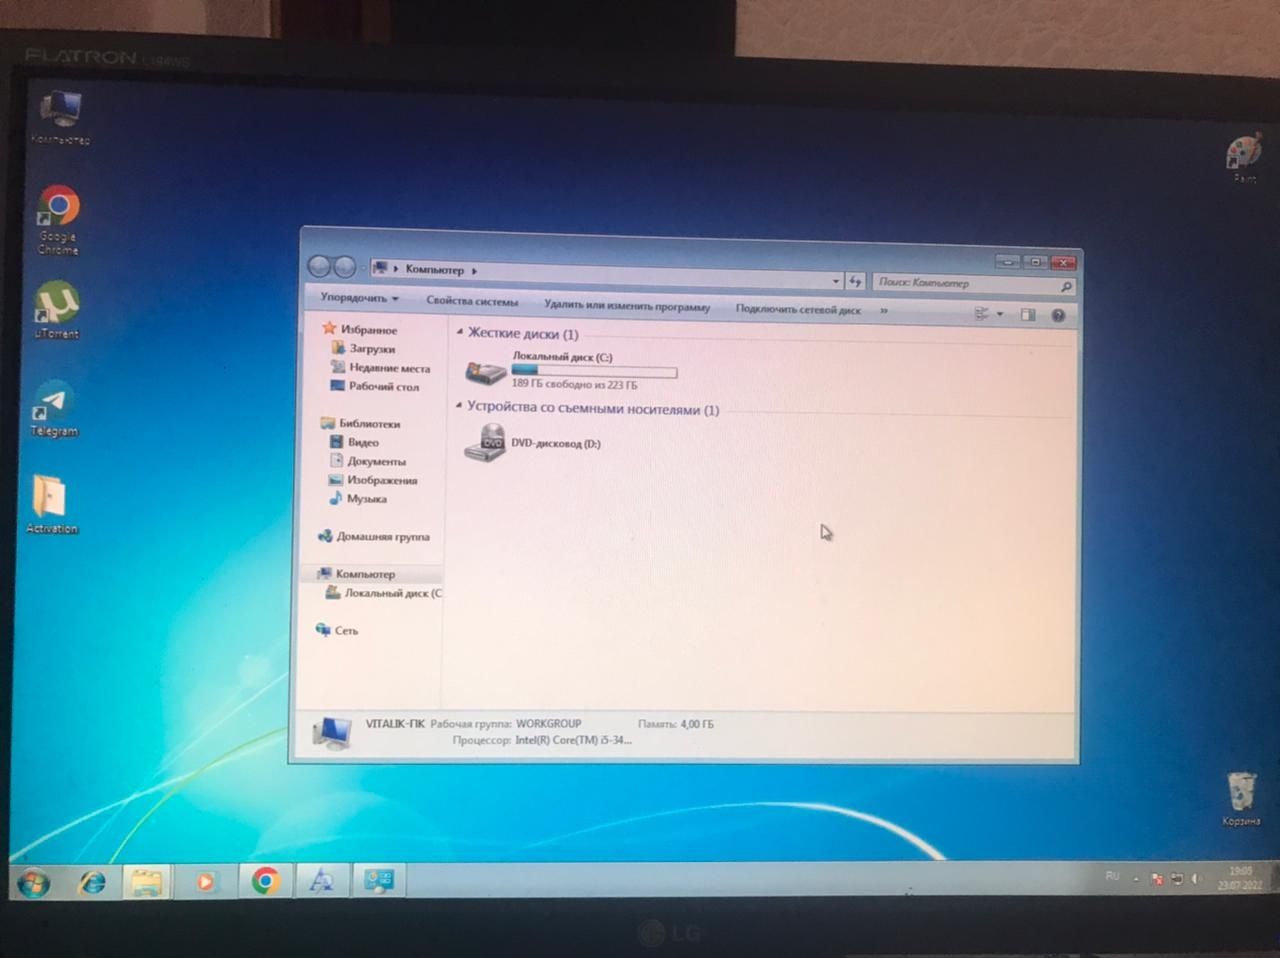
Task: Change the view with the view icon
Action: [x=981, y=314]
